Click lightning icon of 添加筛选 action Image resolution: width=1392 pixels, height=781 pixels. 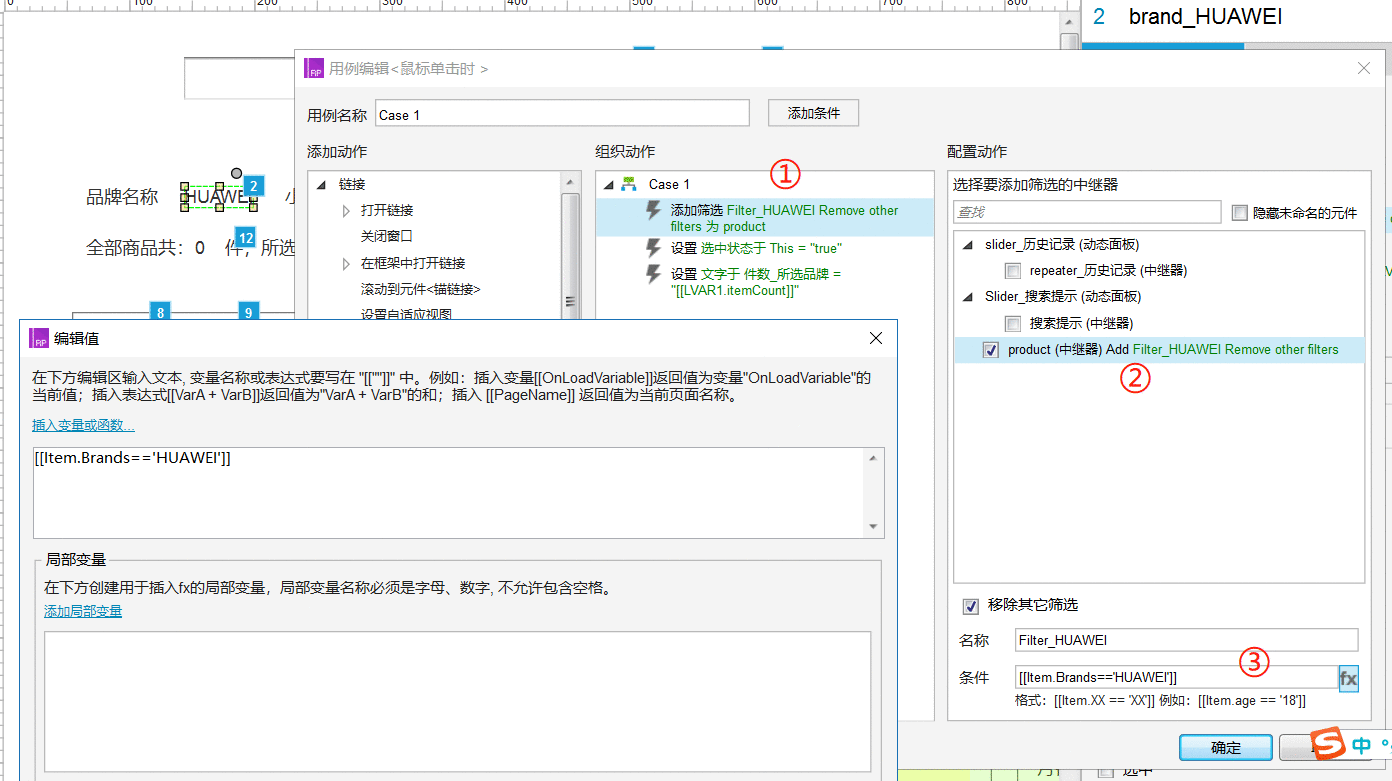pyautogui.click(x=654, y=211)
